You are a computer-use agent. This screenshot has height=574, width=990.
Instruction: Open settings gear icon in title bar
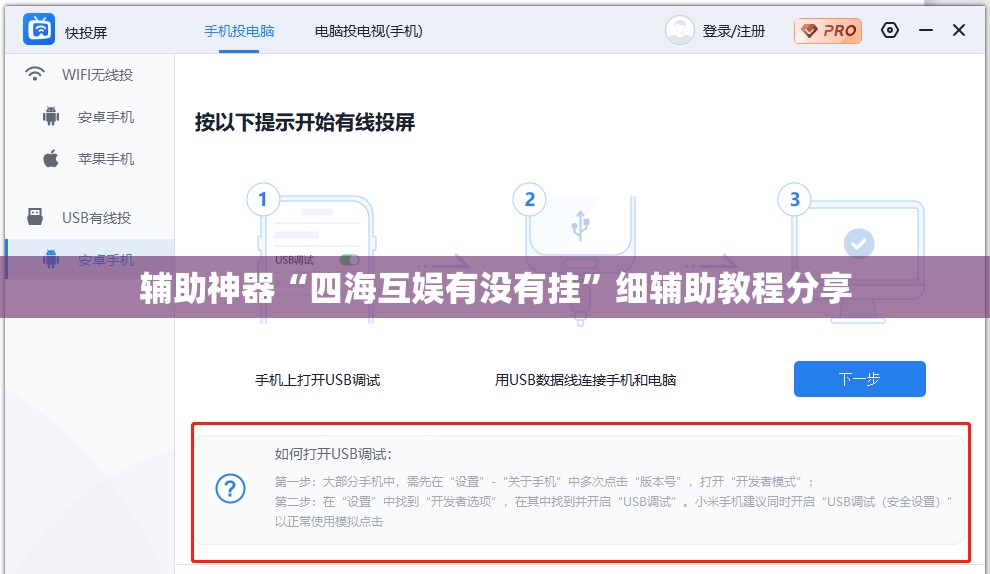pyautogui.click(x=890, y=30)
